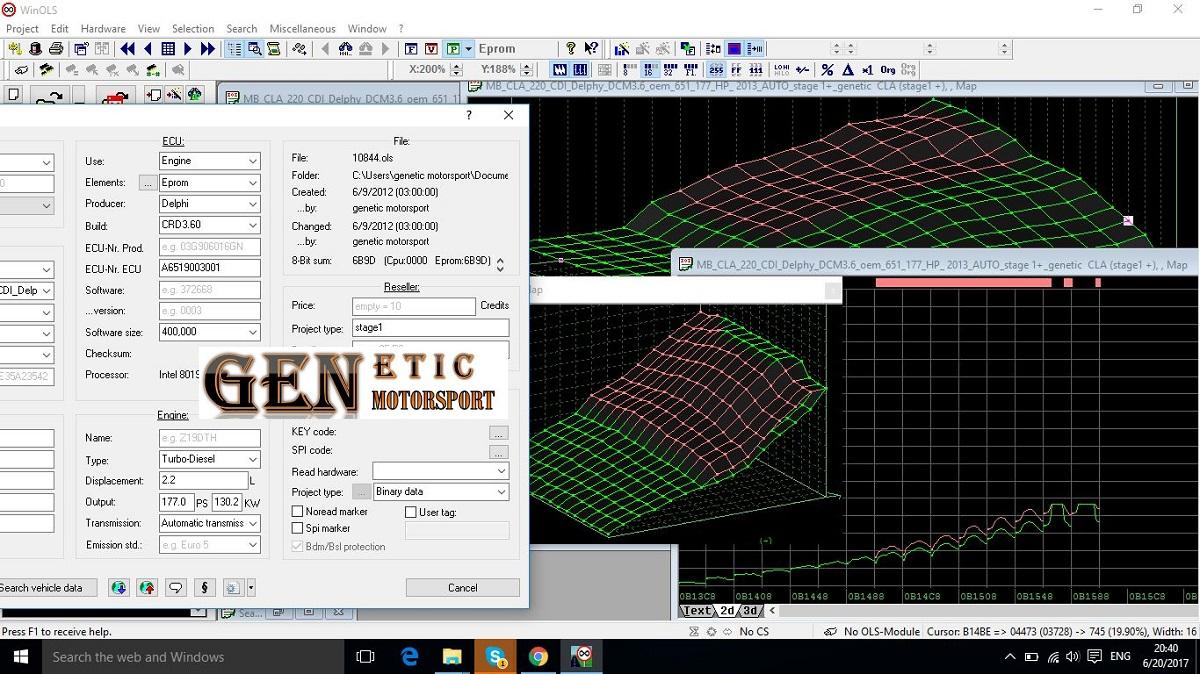Check the Spi marker checkbox
The height and width of the screenshot is (674, 1200).
point(297,528)
